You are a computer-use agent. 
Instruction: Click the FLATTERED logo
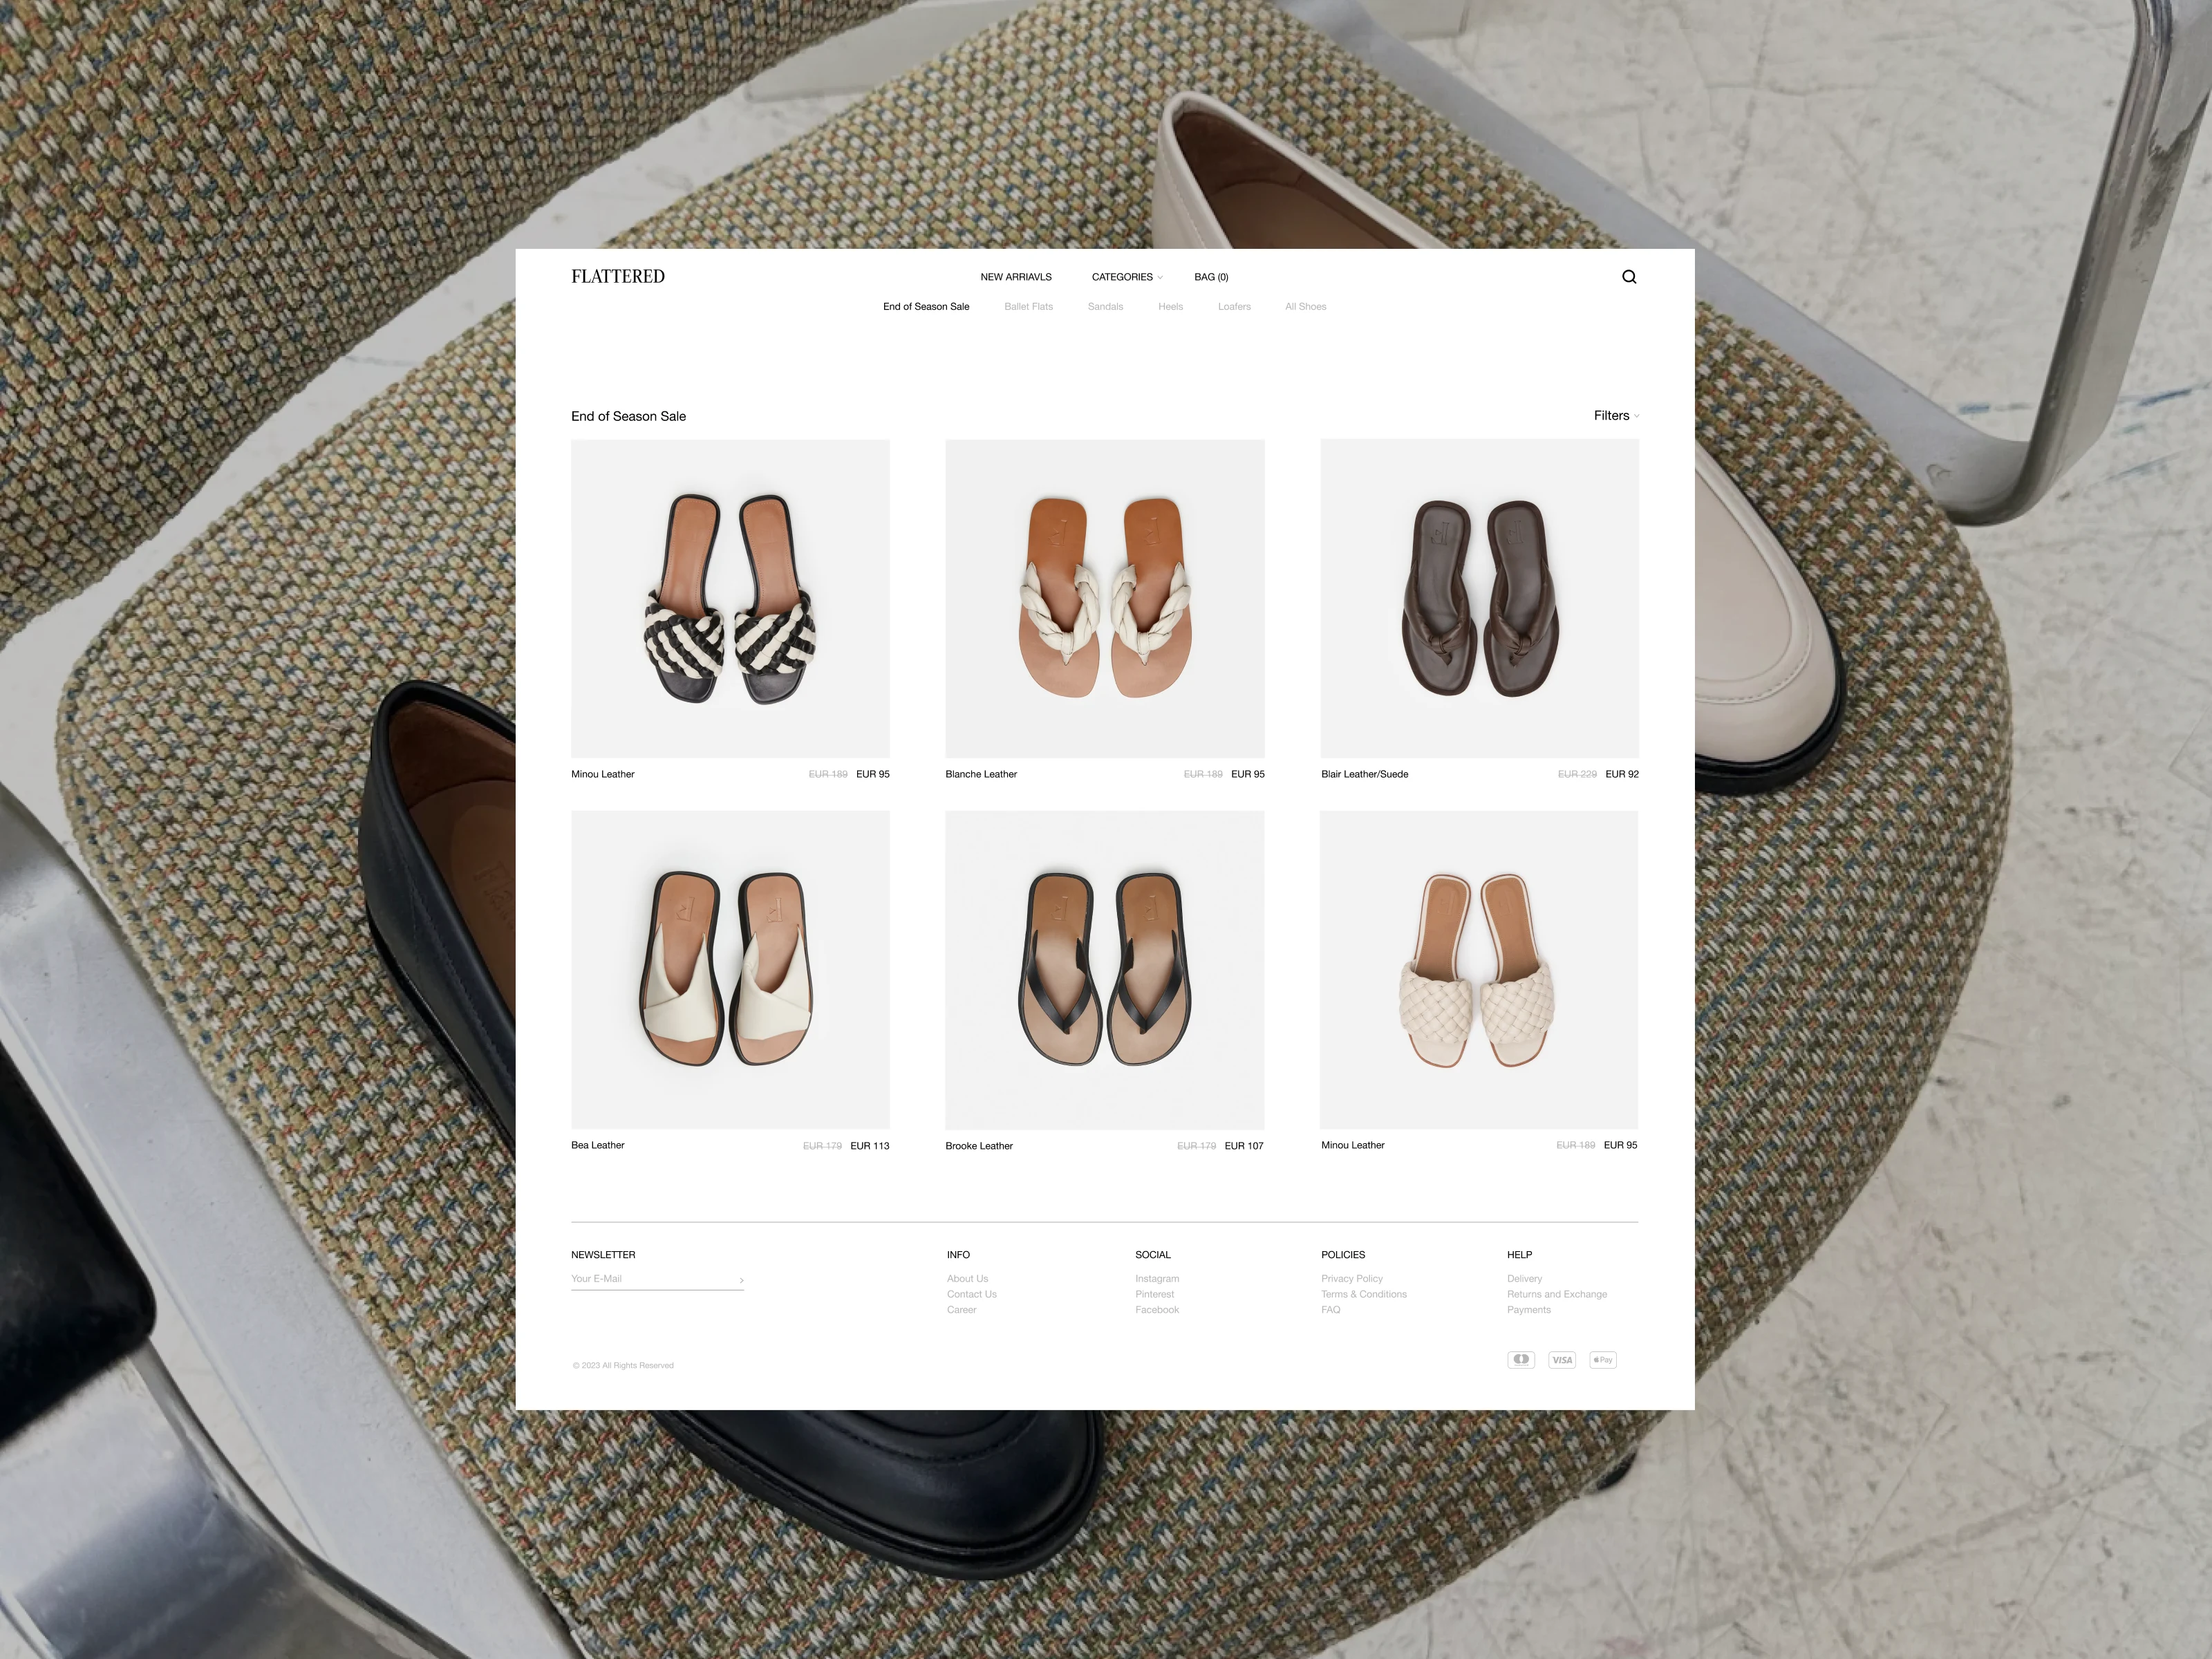tap(617, 277)
